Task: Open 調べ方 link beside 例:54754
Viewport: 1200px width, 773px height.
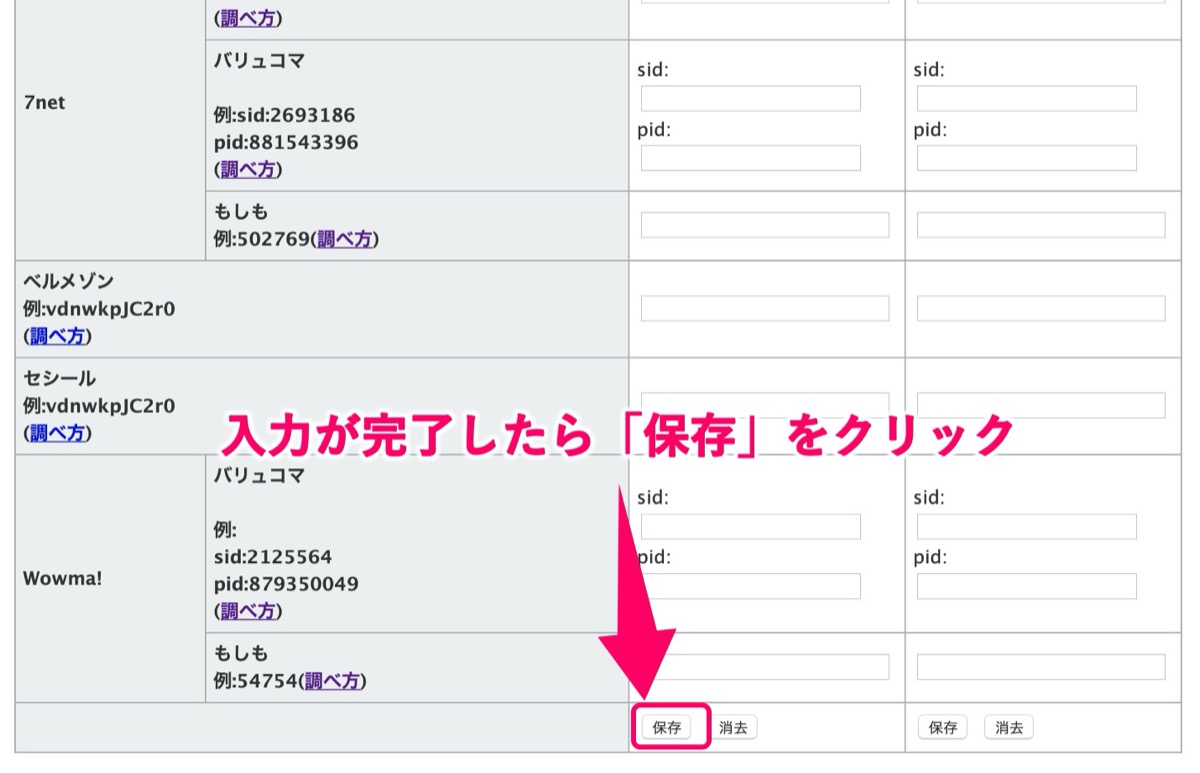Action: pyautogui.click(x=334, y=681)
